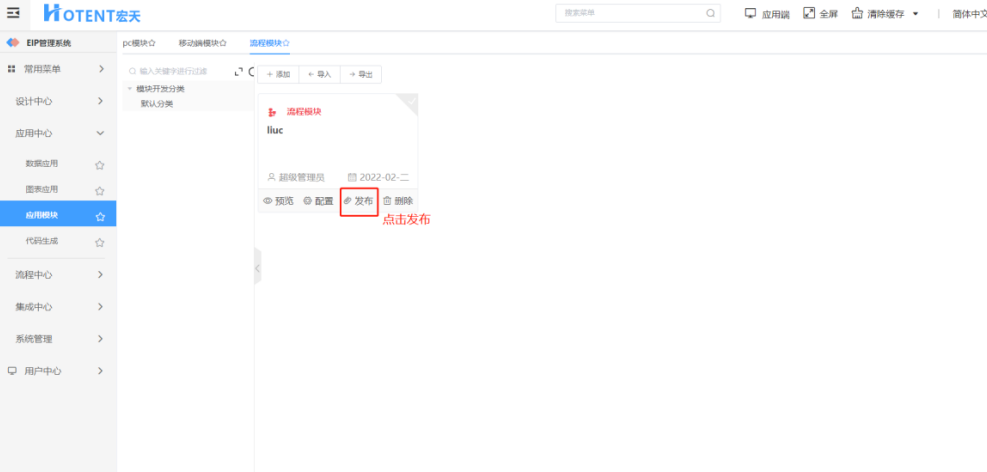Open the 简体中文 language selector
The image size is (987, 472).
pyautogui.click(x=969, y=14)
